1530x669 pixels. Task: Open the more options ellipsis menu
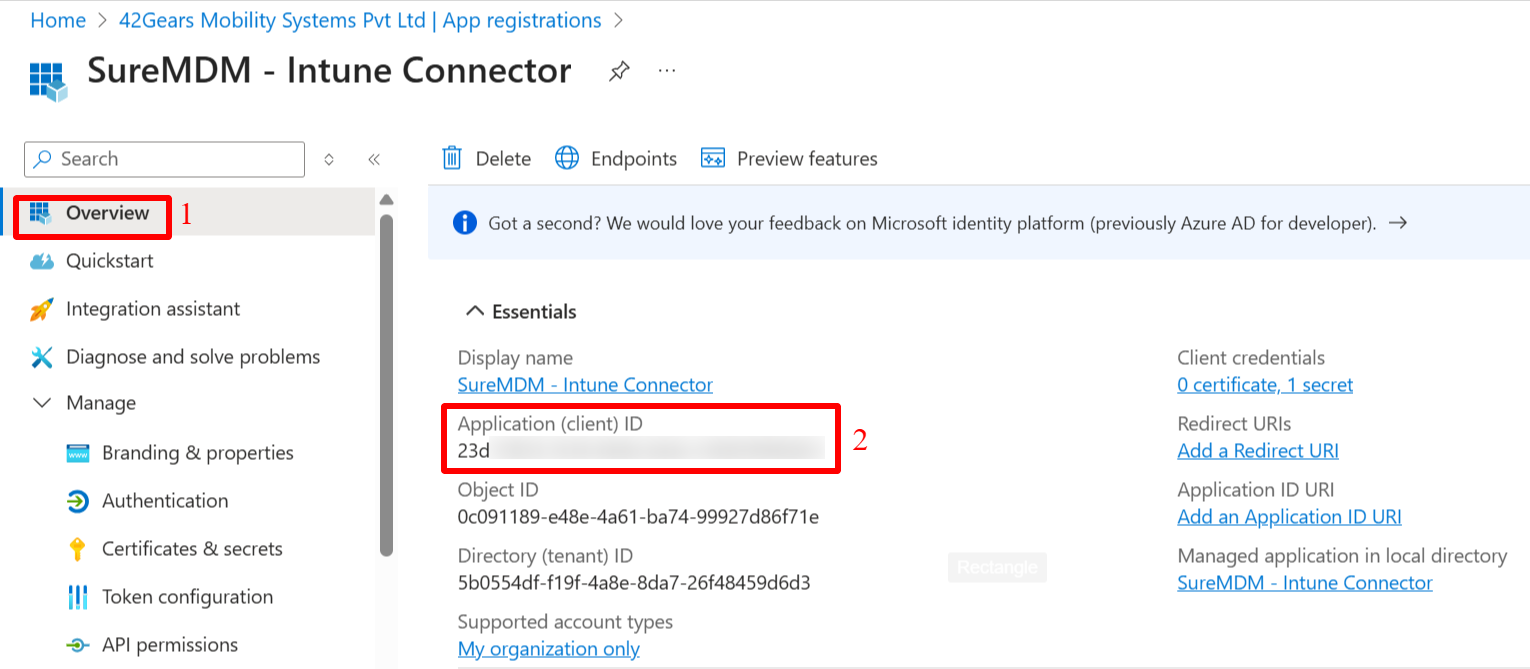(667, 71)
